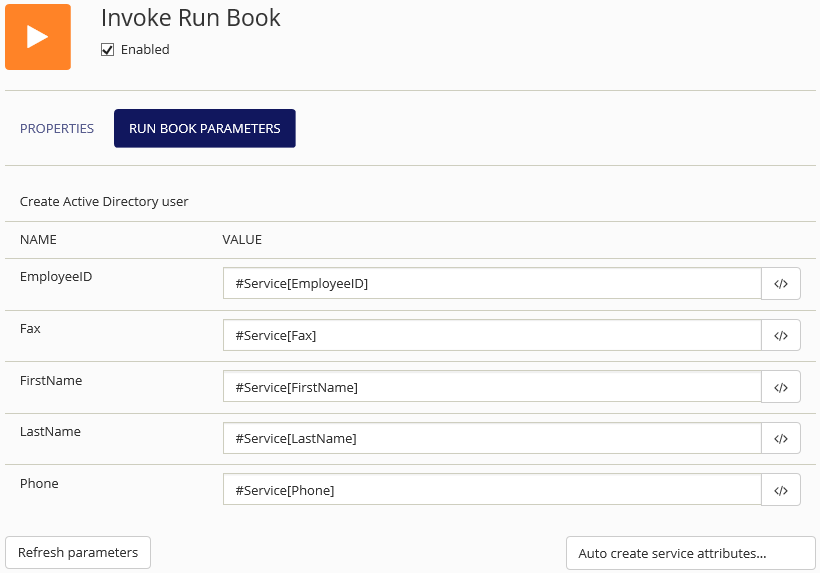Click into the FirstName value field

[492, 387]
